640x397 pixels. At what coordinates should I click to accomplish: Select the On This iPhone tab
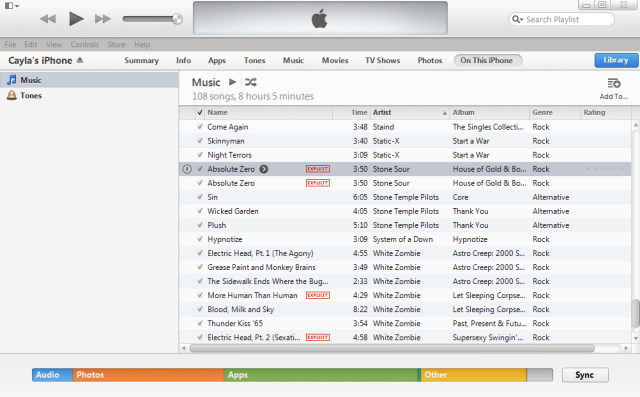[x=488, y=60]
